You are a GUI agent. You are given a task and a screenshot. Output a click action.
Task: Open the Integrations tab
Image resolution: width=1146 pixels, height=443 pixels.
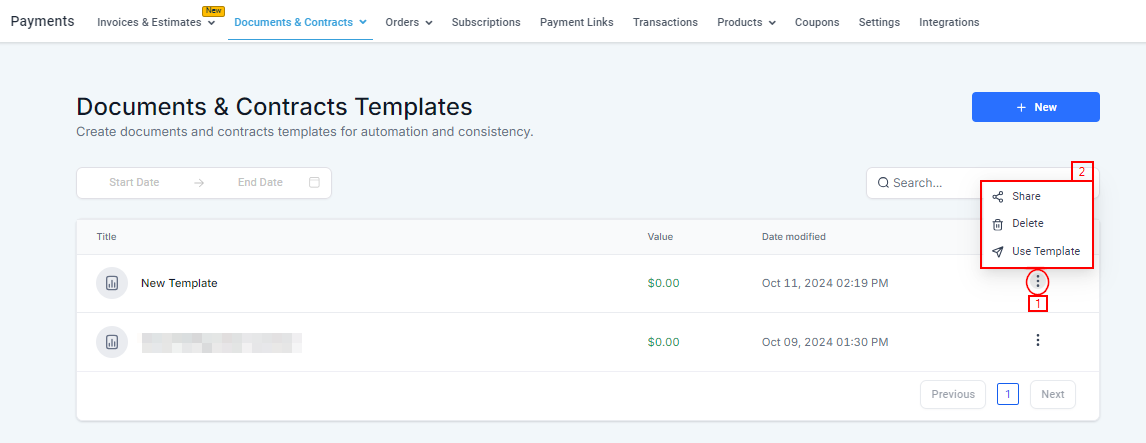949,22
